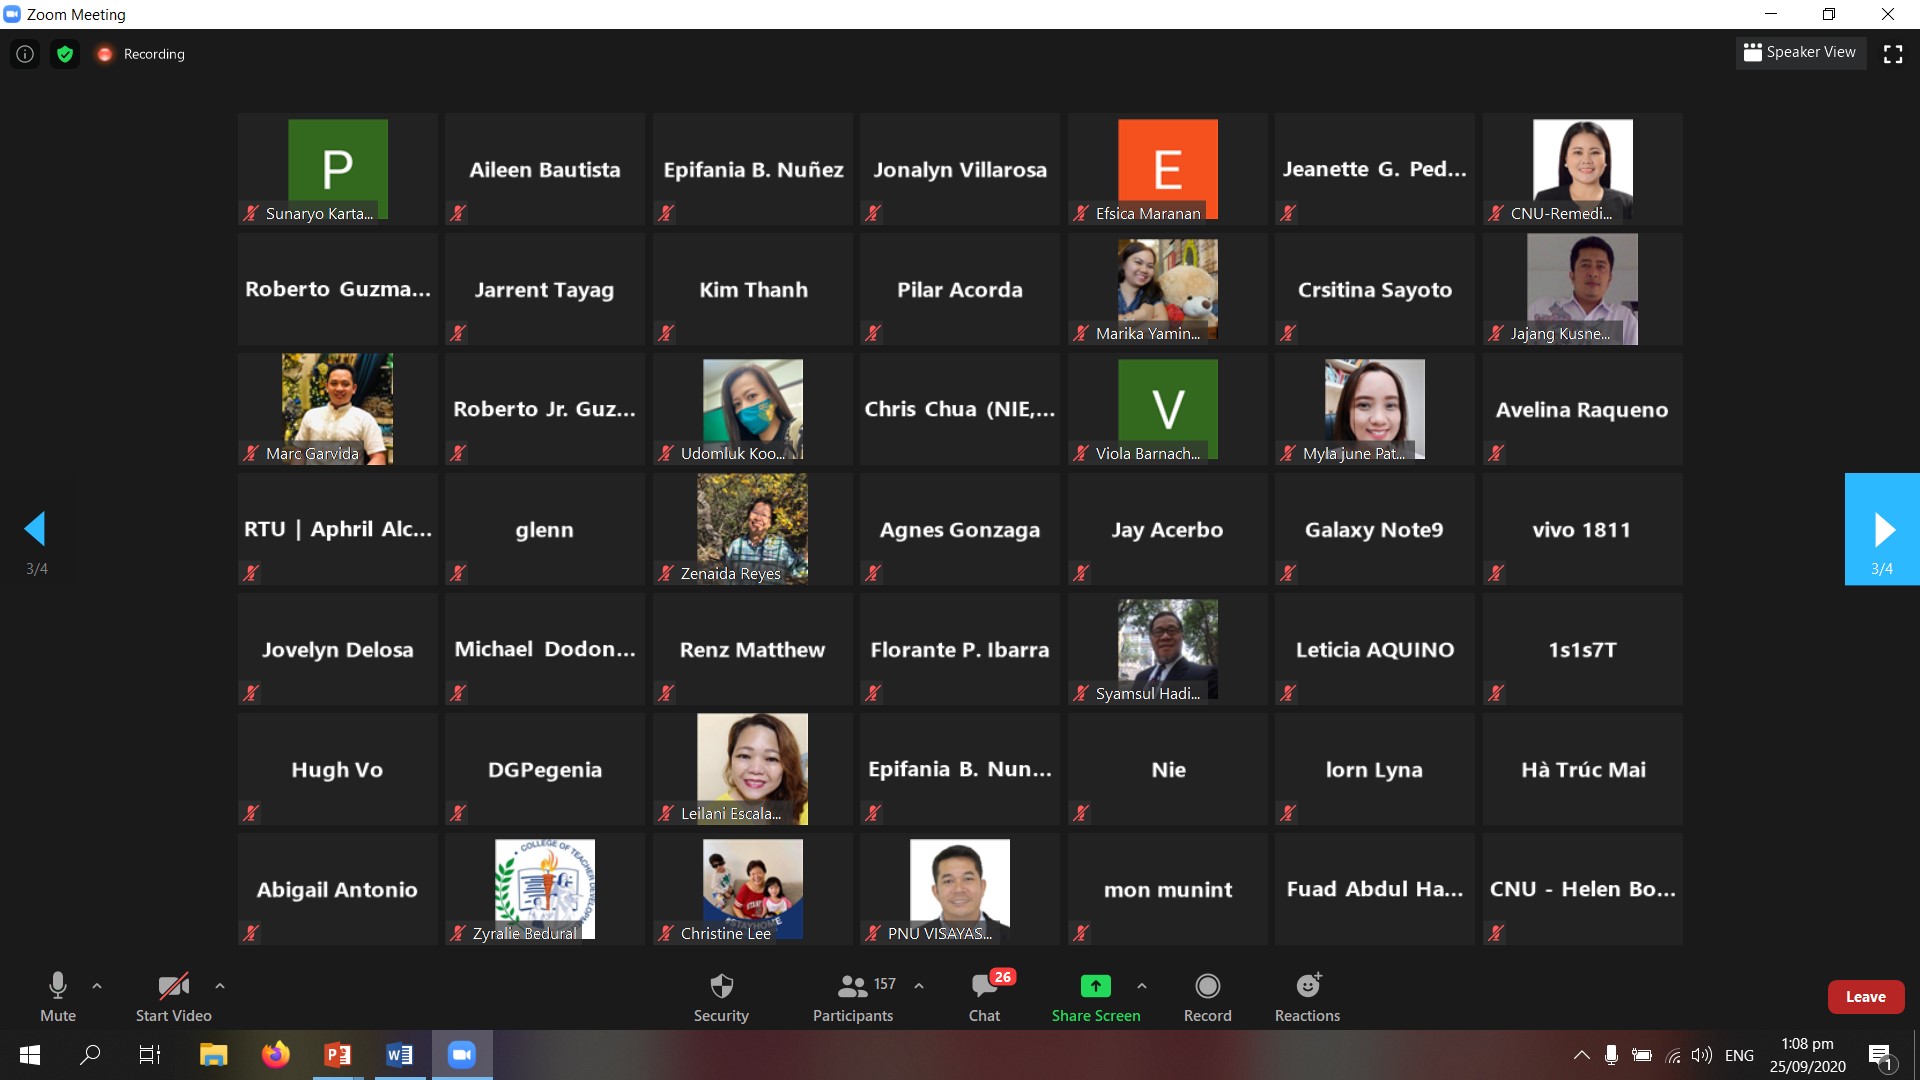
Task: Expand video options arrow beside Start Video
Action: 220,986
